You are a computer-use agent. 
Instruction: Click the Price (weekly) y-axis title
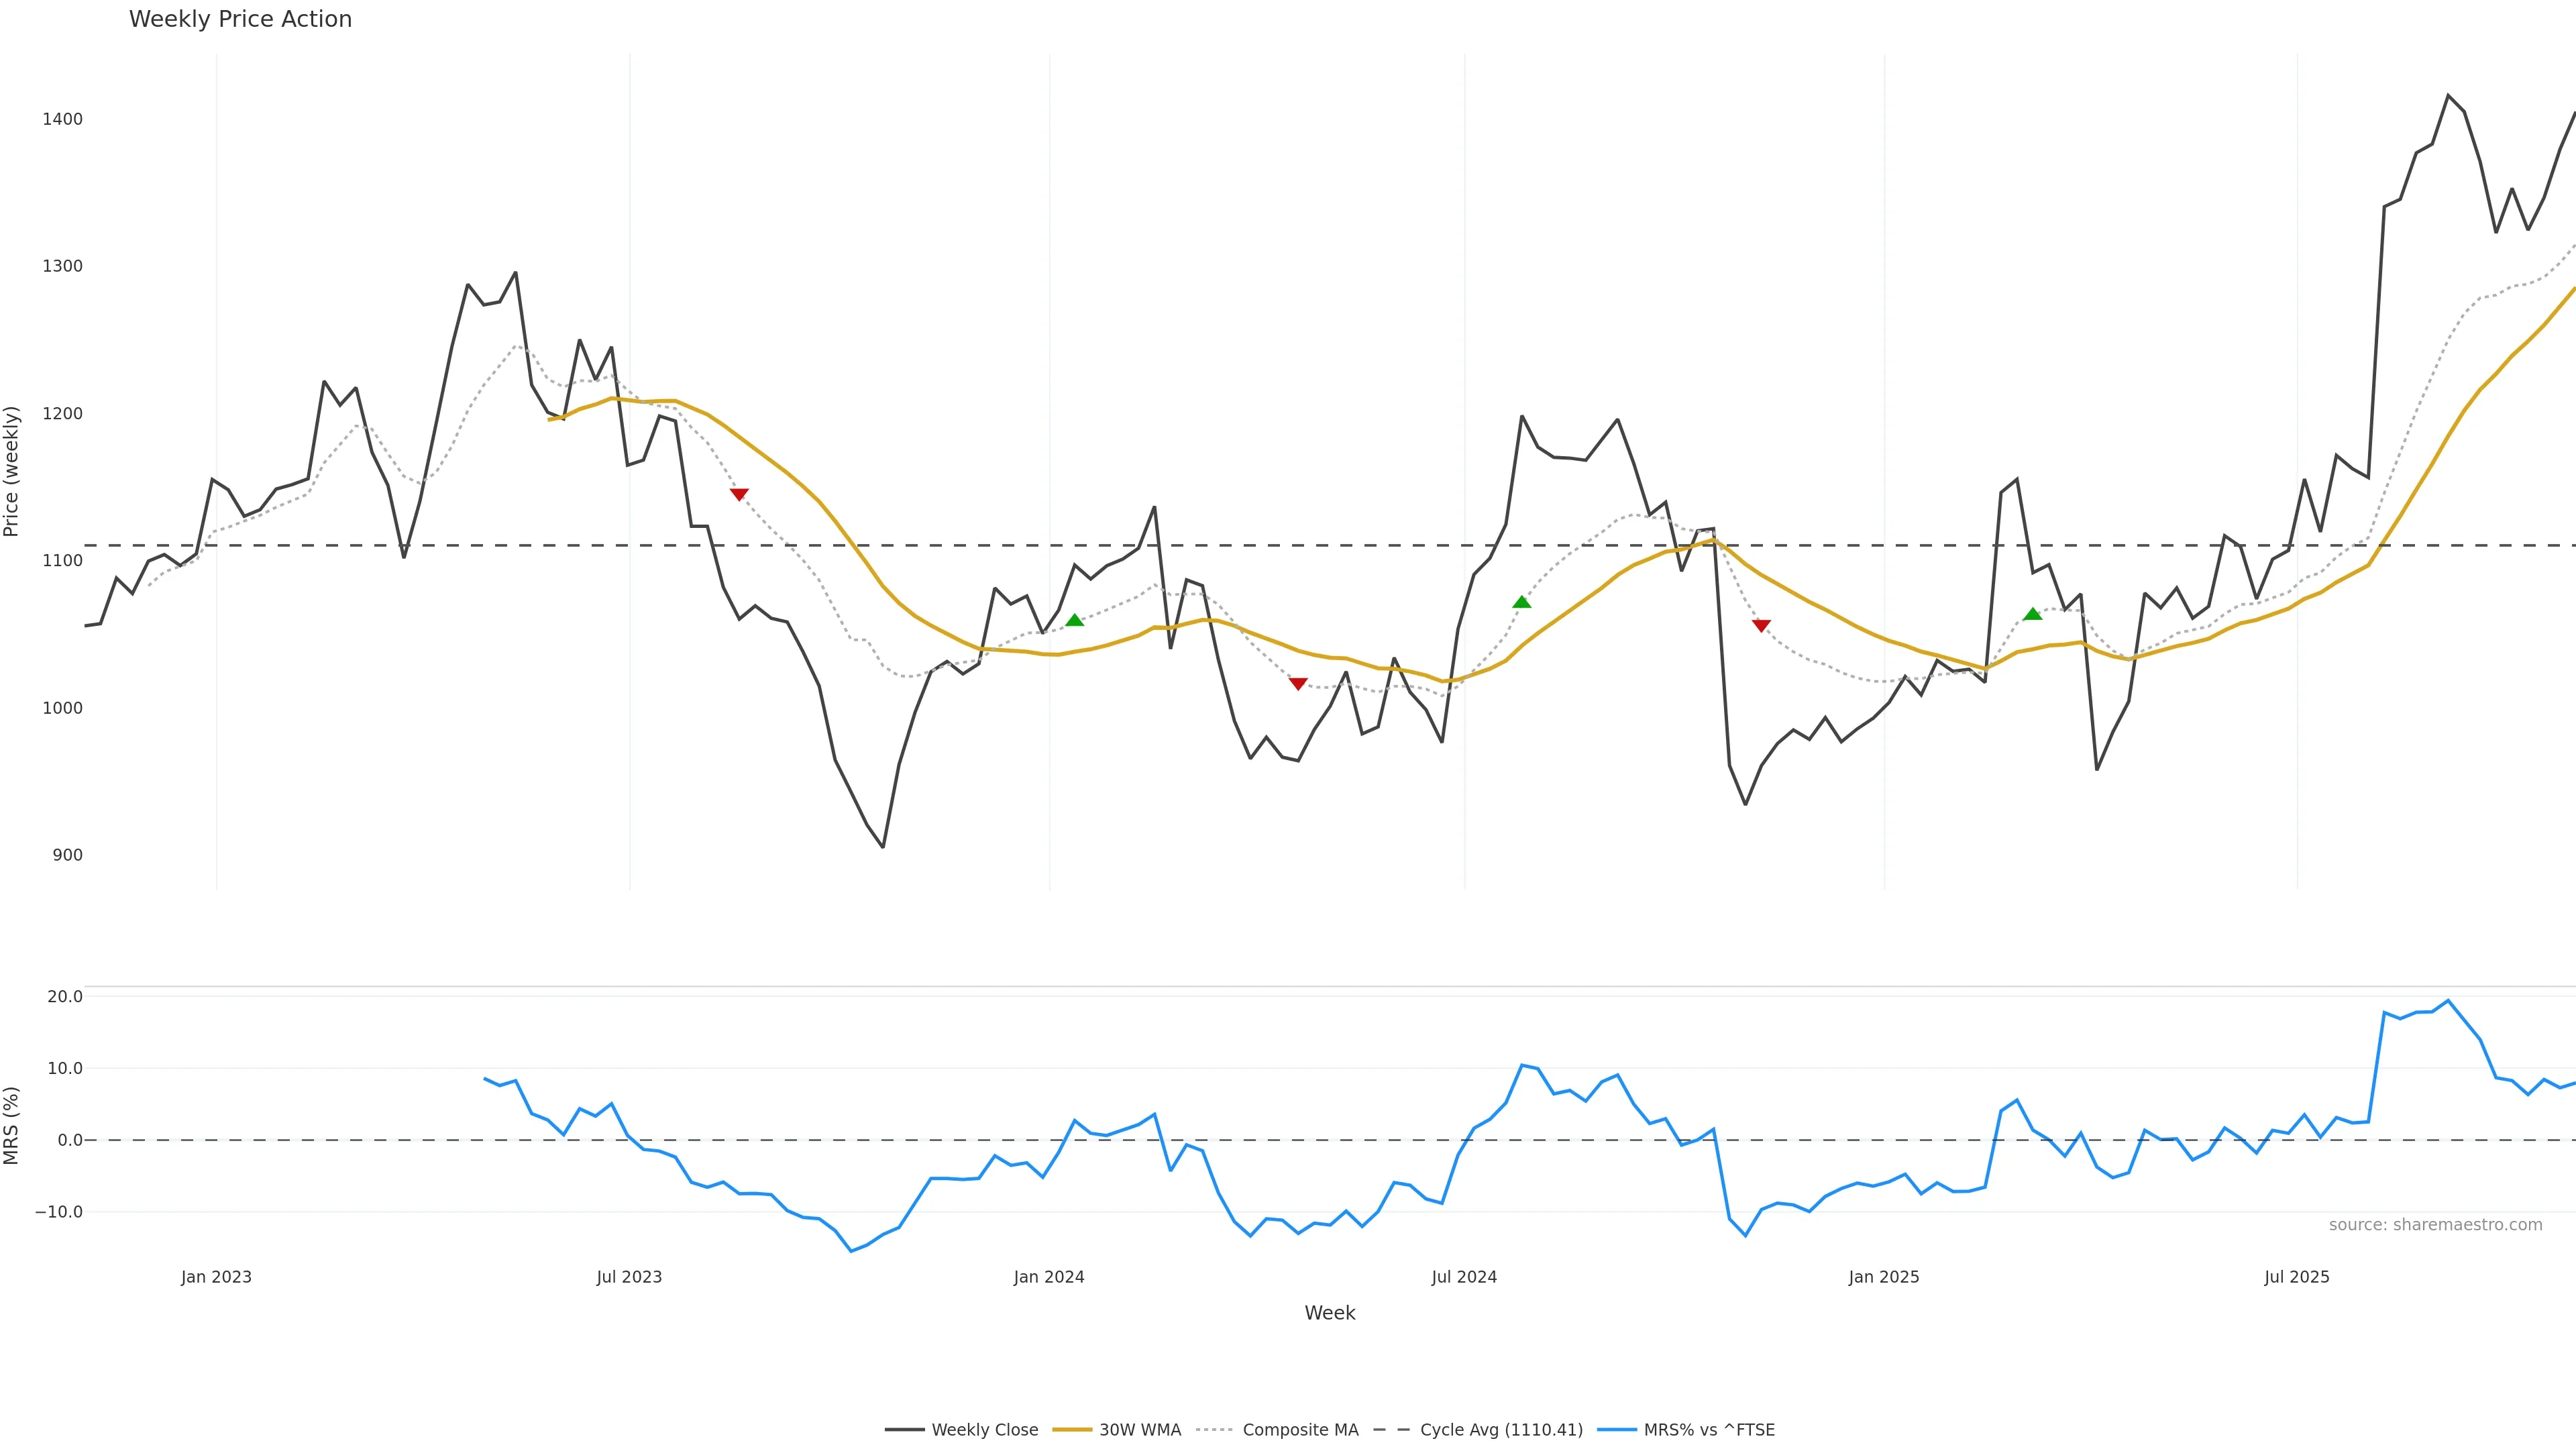12,471
